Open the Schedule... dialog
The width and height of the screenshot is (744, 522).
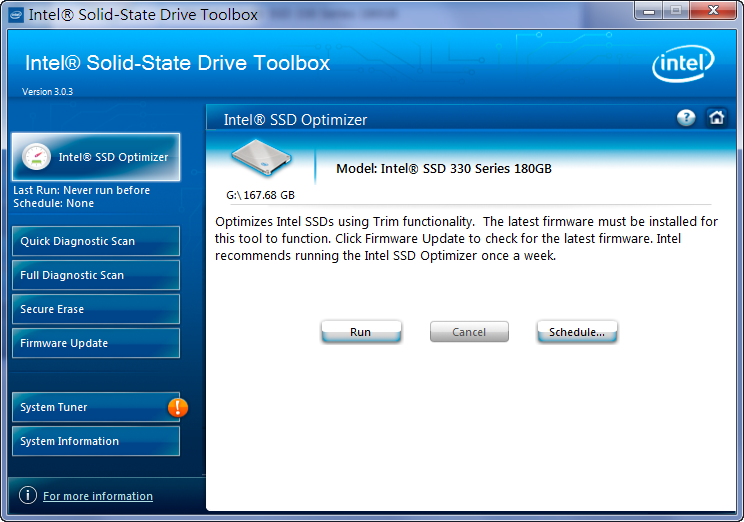[x=577, y=332]
